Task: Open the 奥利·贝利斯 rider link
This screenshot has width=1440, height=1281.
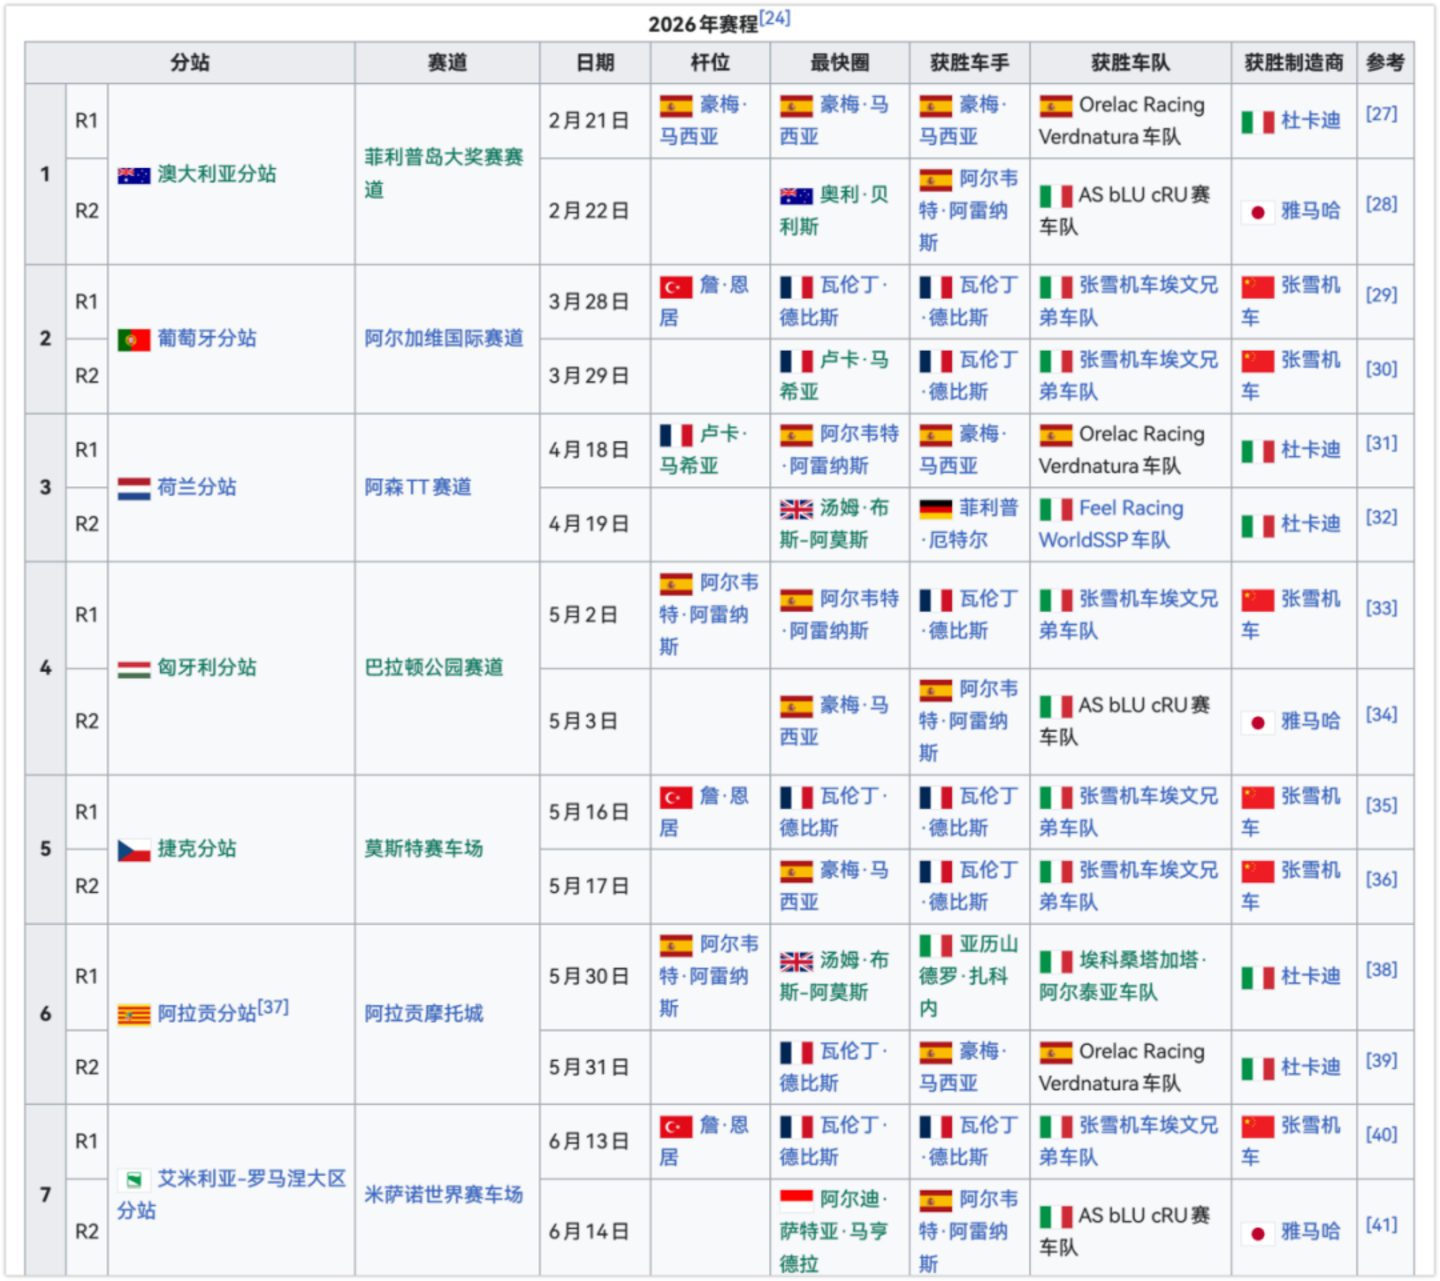Action: coord(835,211)
